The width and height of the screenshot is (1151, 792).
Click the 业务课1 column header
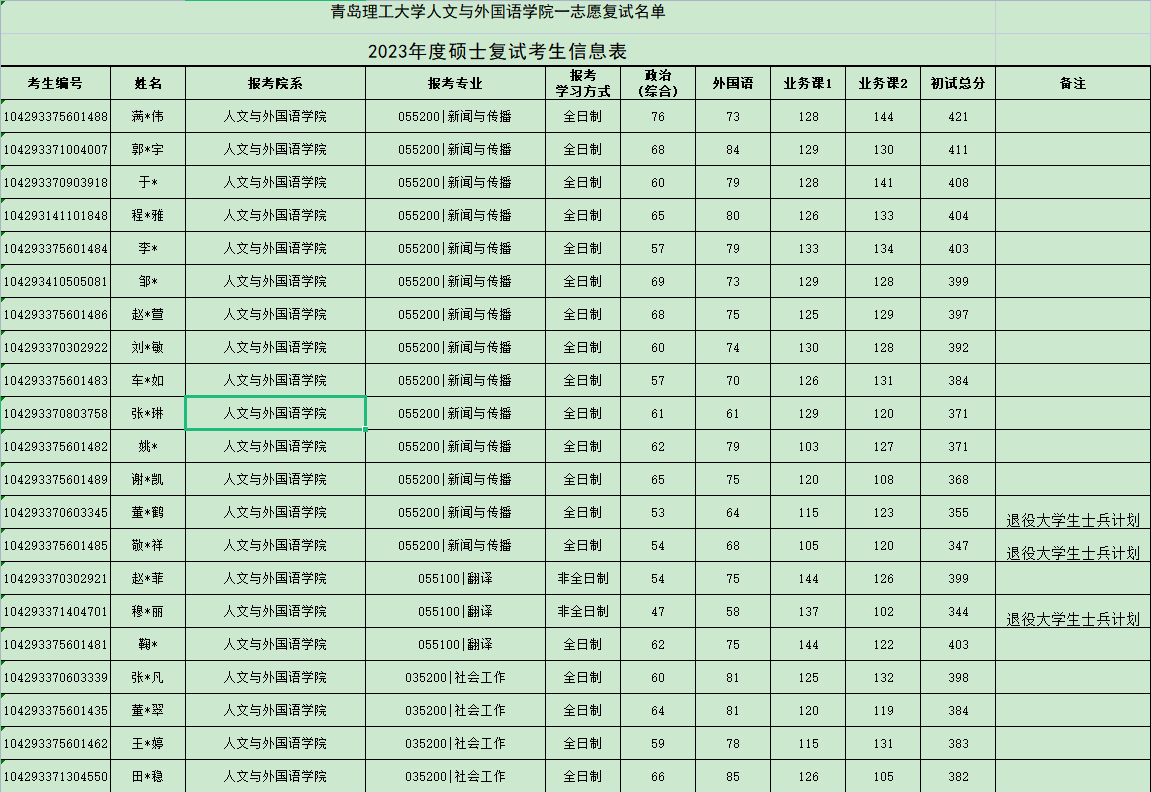tap(808, 83)
